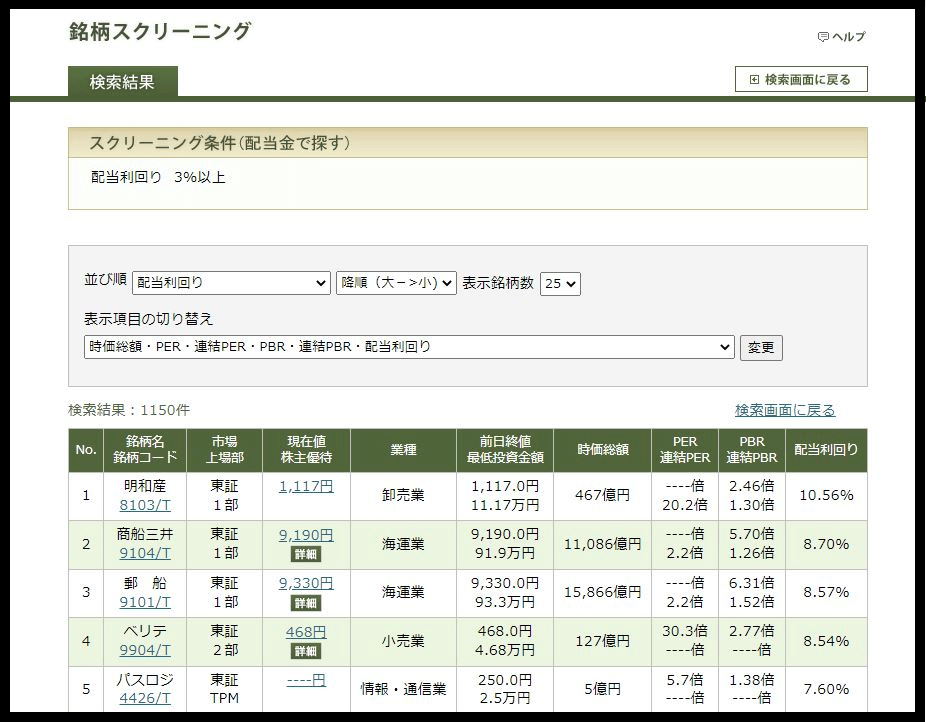Image resolution: width=926 pixels, height=722 pixels.
Task: Open stock code link 9104/T
Action: point(145,553)
